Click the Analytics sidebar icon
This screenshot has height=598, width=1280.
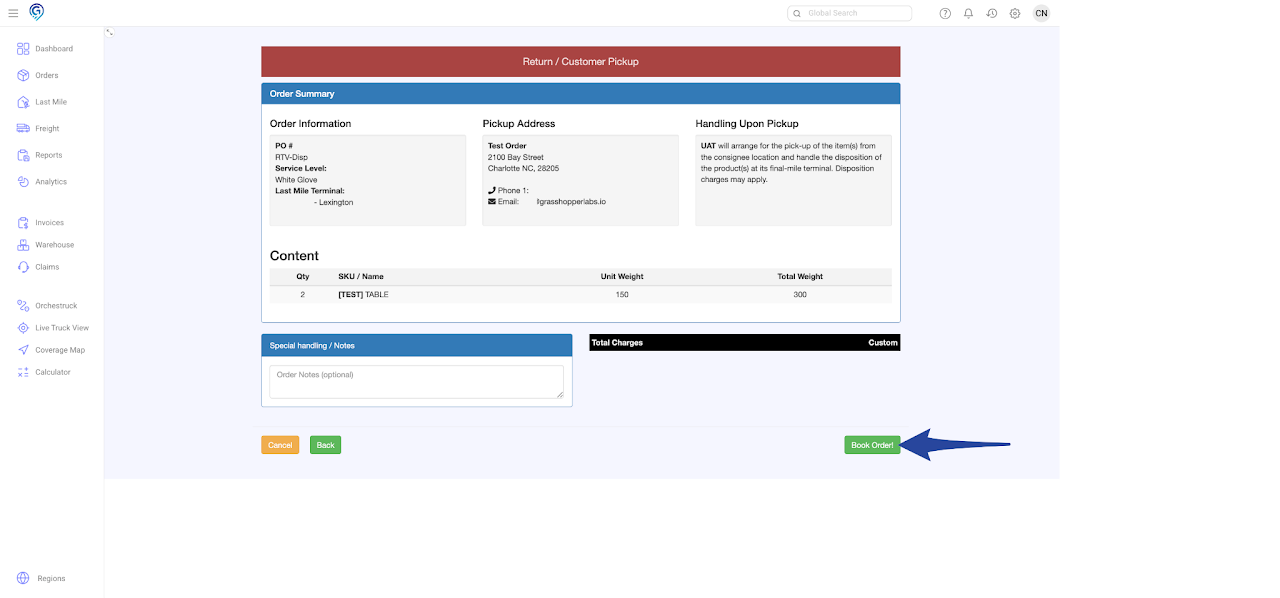point(23,182)
